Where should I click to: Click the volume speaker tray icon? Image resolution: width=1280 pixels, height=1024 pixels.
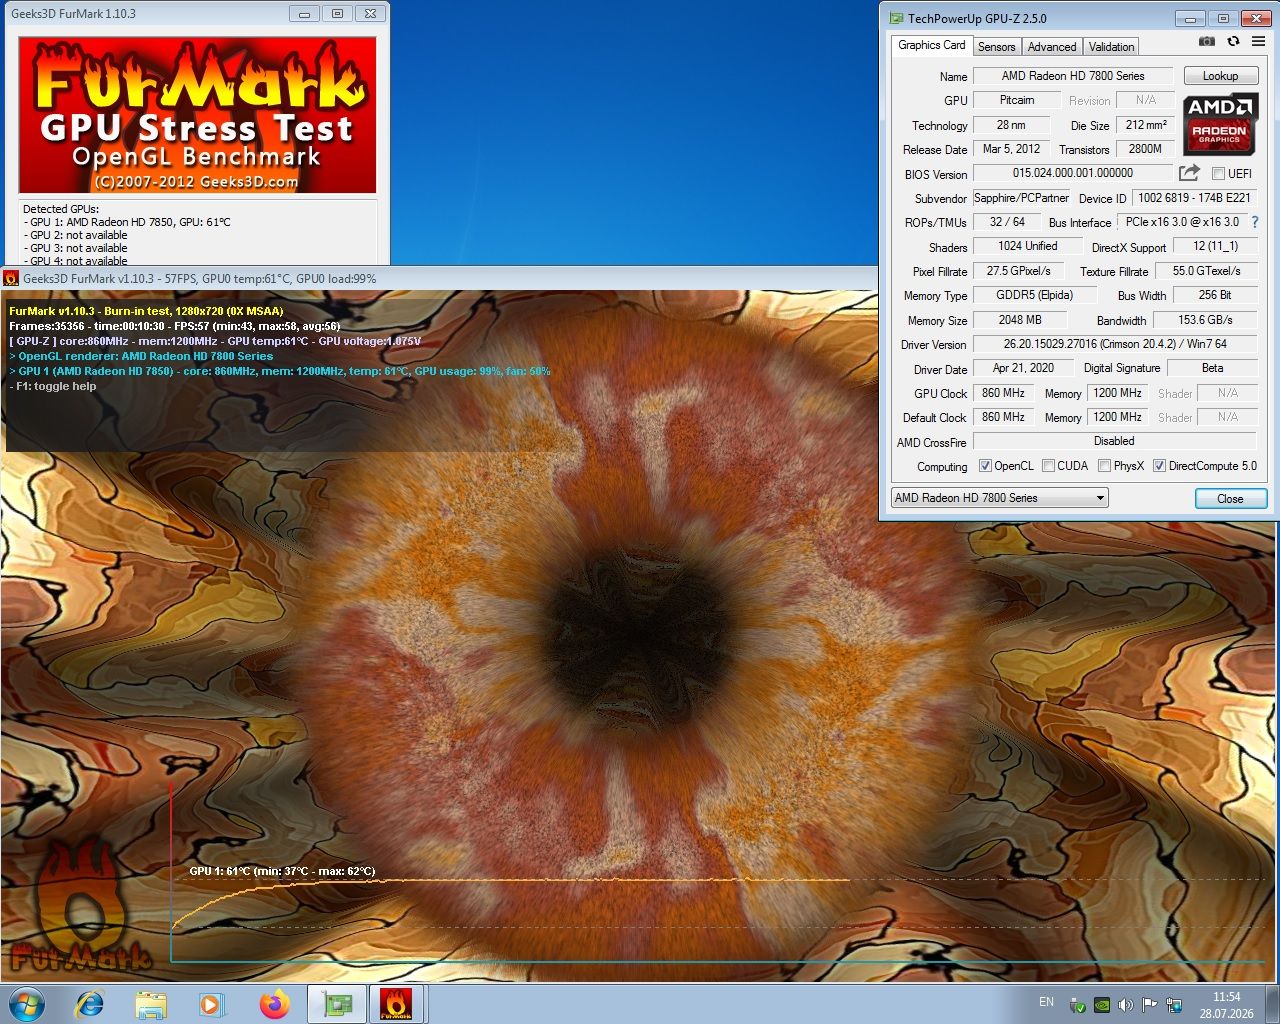(1126, 1005)
